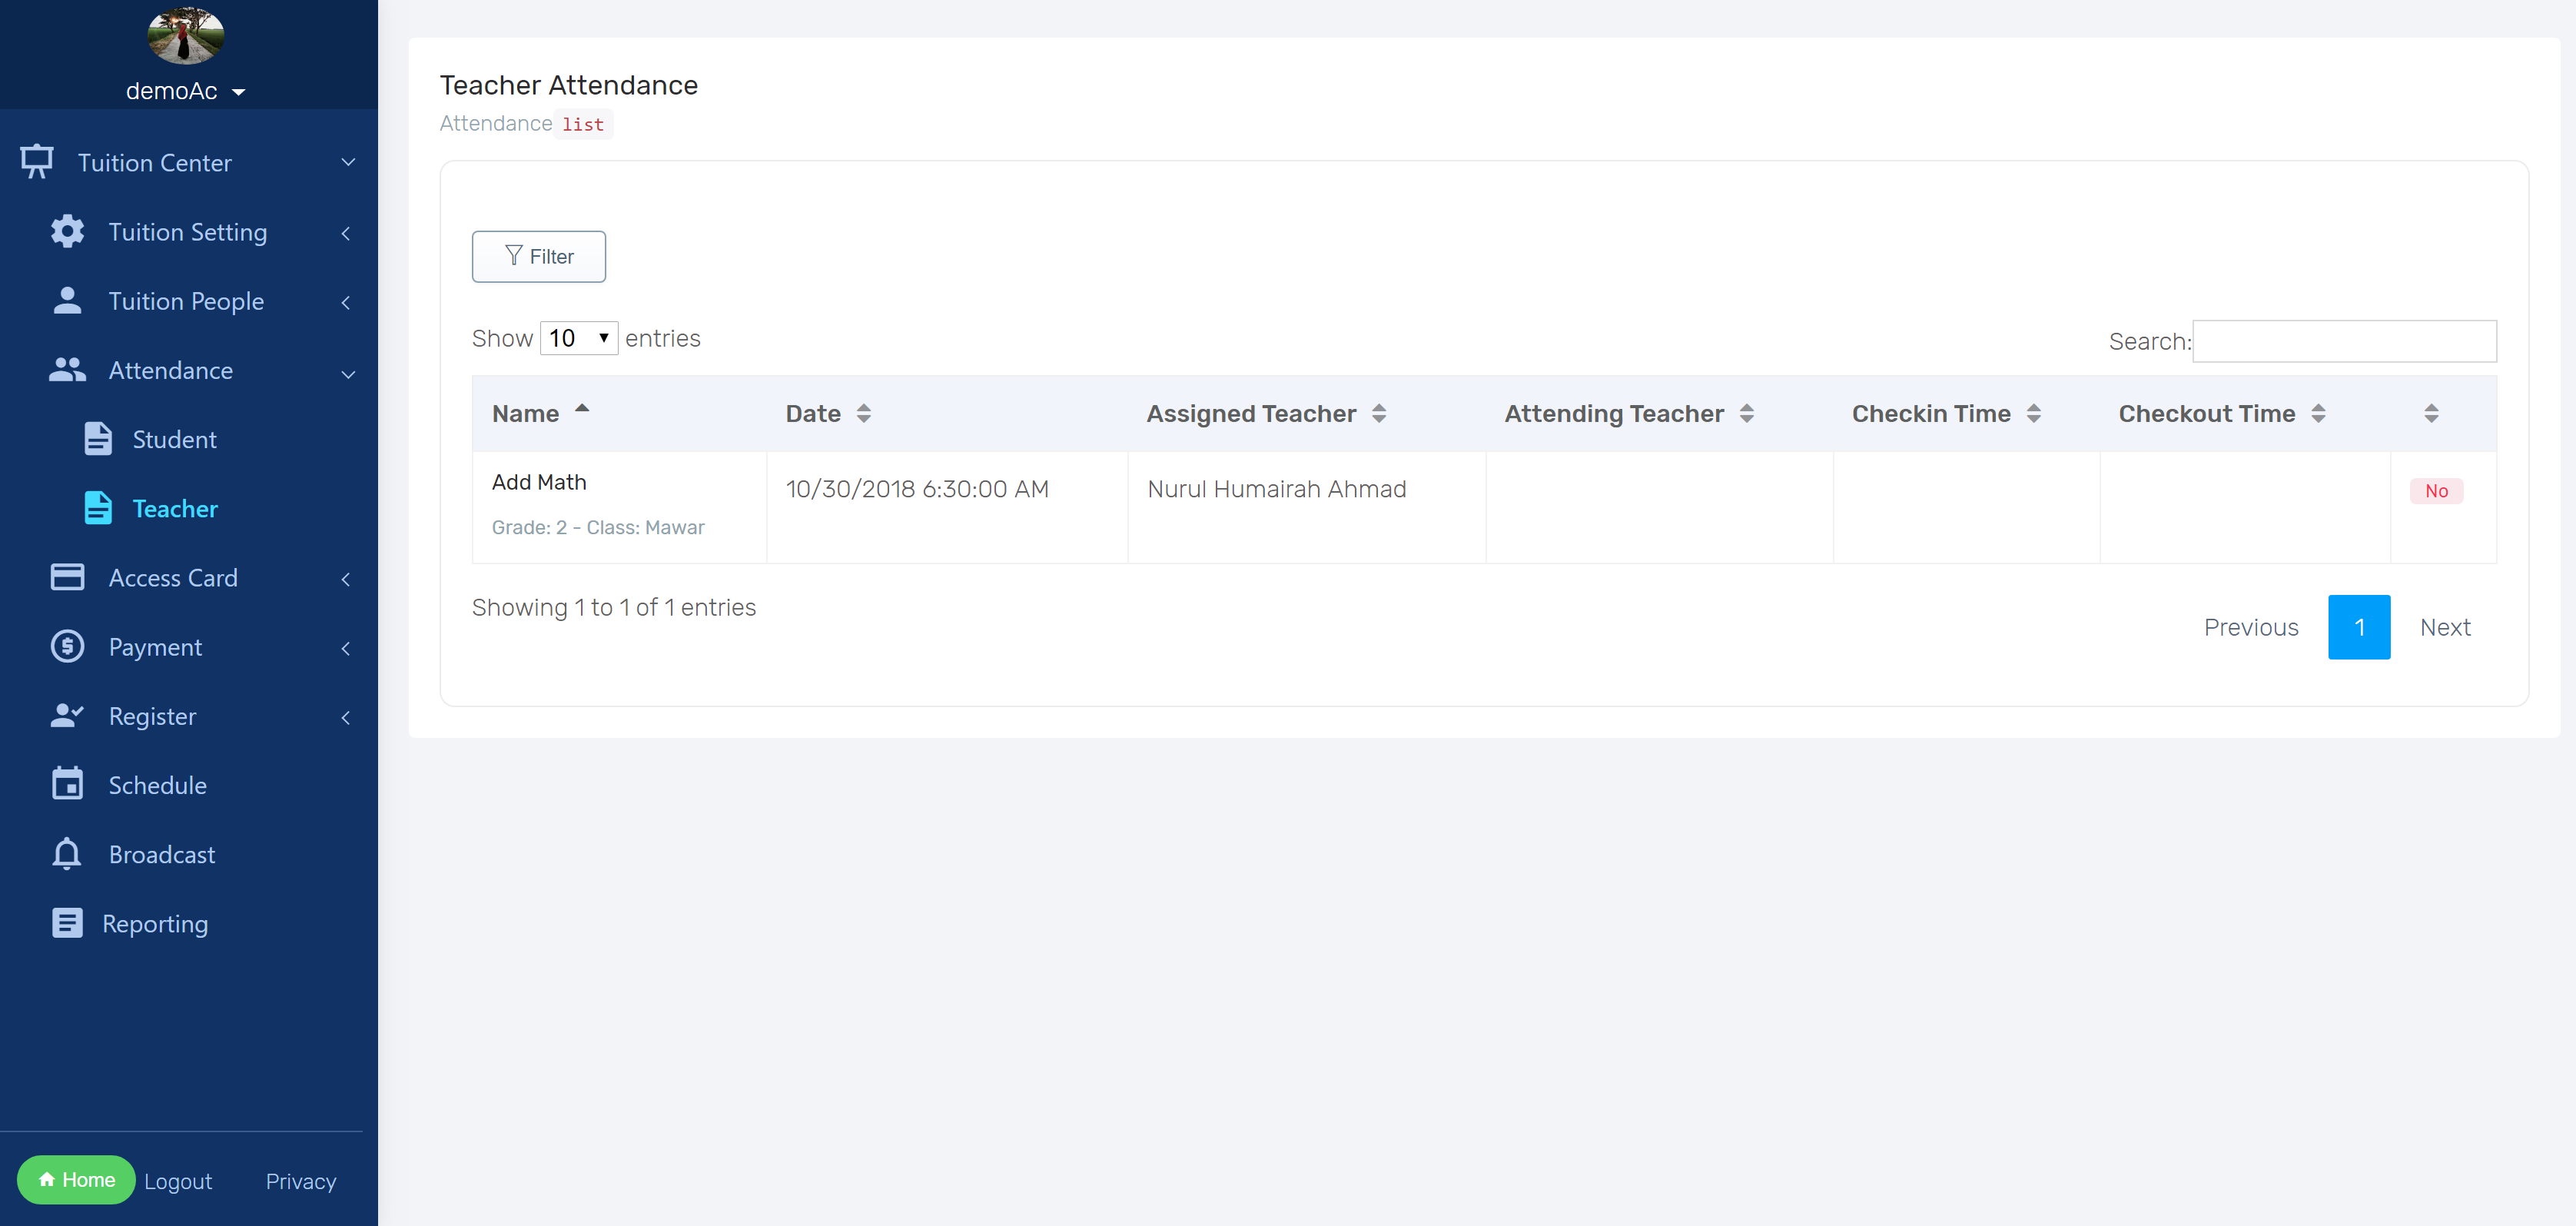2576x1226 pixels.
Task: Expand the Tuition Setting chevron
Action: click(x=346, y=233)
